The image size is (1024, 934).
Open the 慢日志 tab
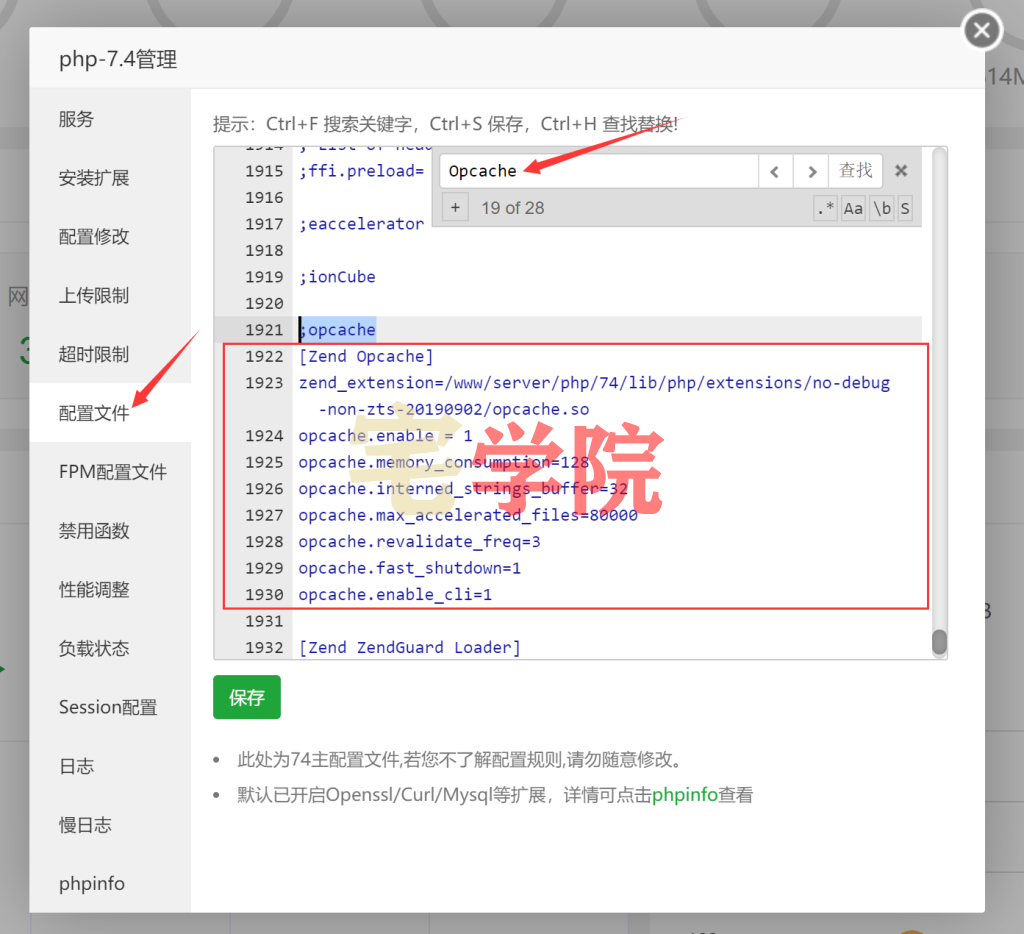click(x=110, y=824)
